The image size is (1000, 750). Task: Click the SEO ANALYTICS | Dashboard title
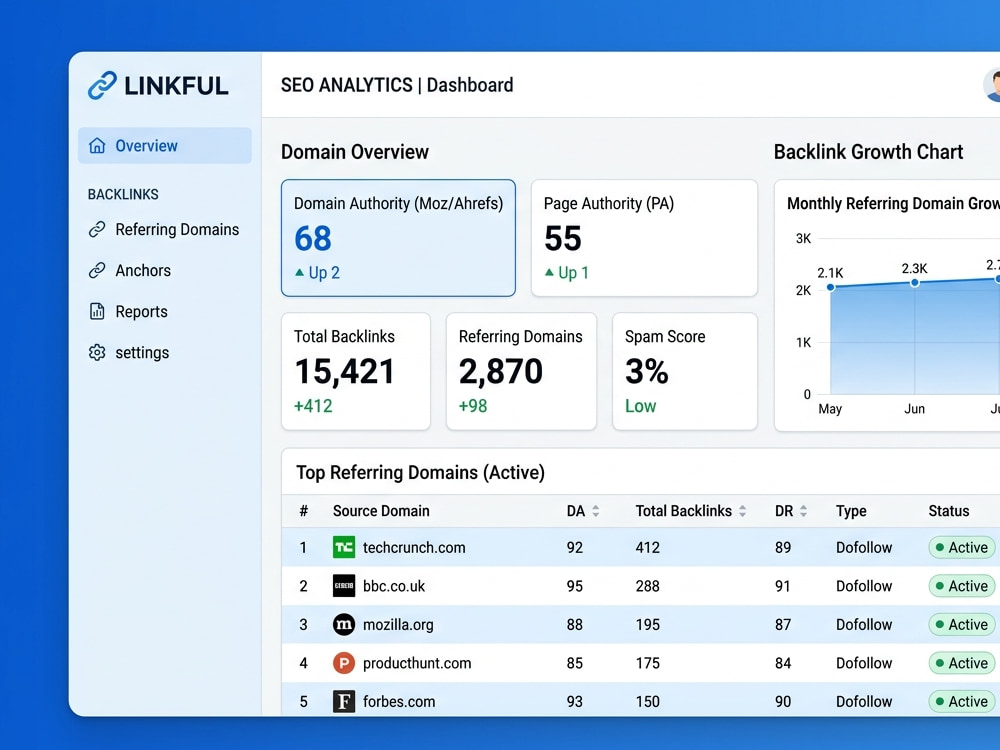click(397, 85)
